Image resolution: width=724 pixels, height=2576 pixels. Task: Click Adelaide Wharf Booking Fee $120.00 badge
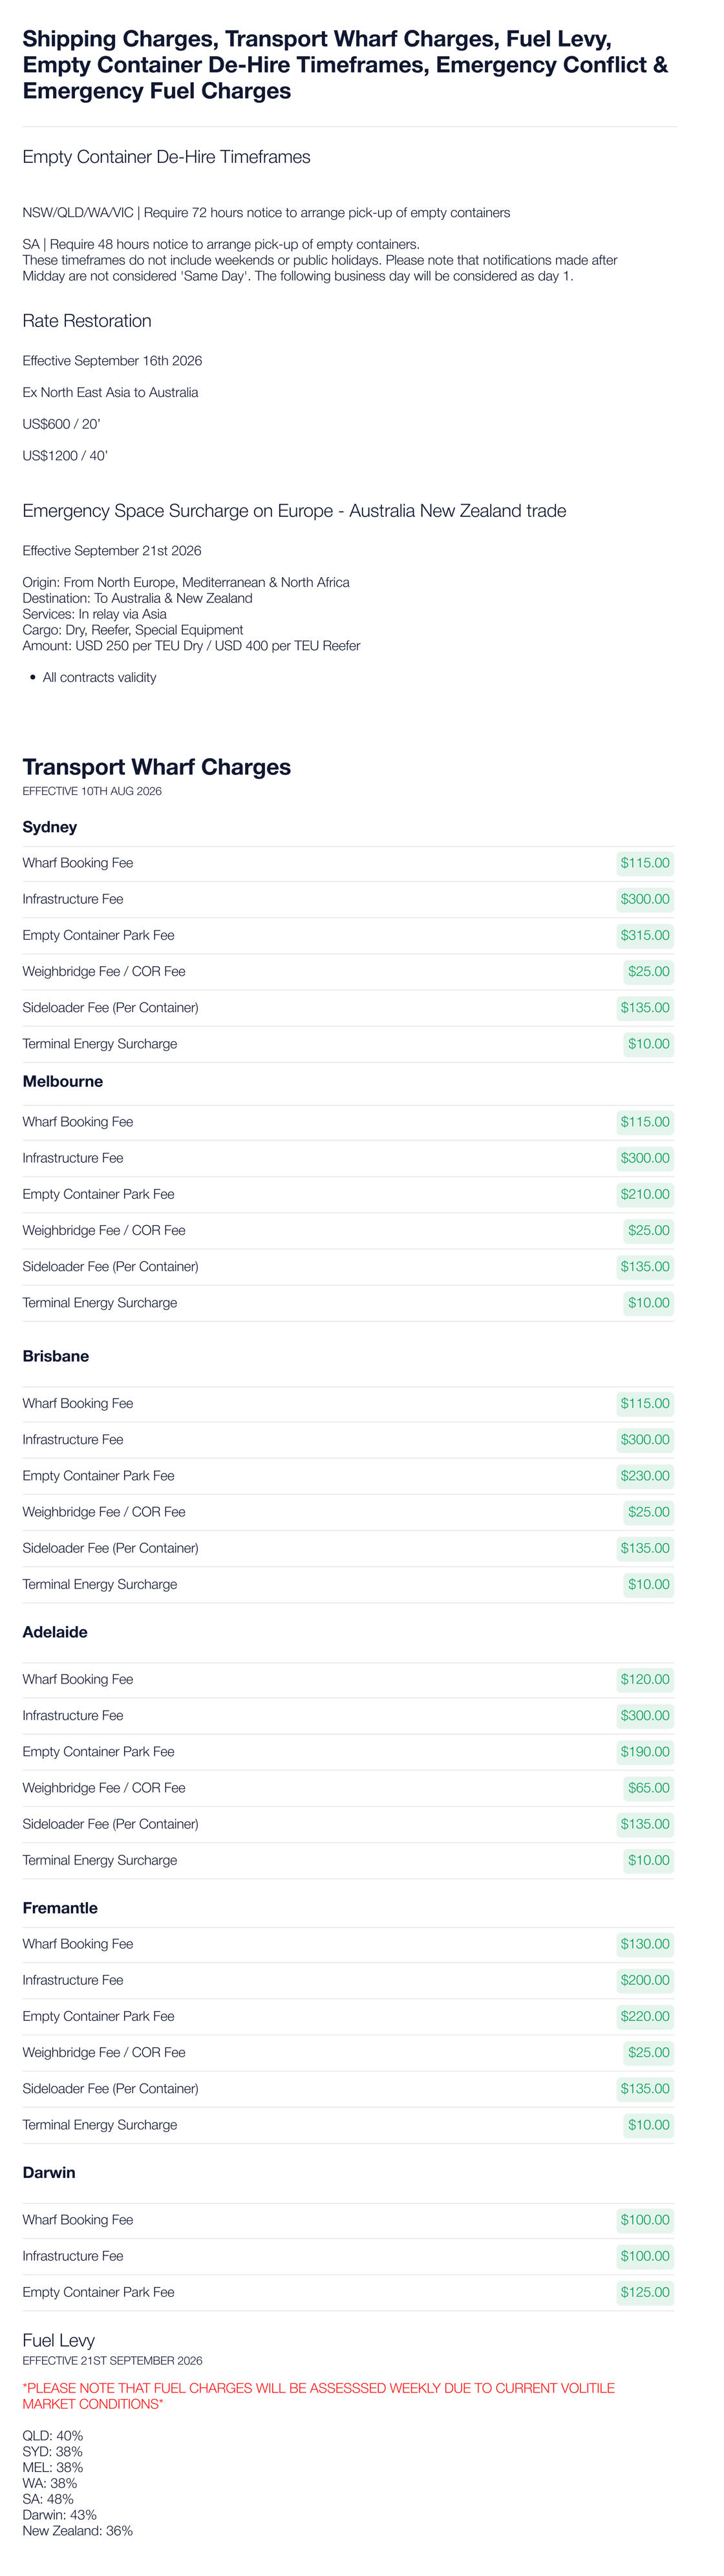645,1680
